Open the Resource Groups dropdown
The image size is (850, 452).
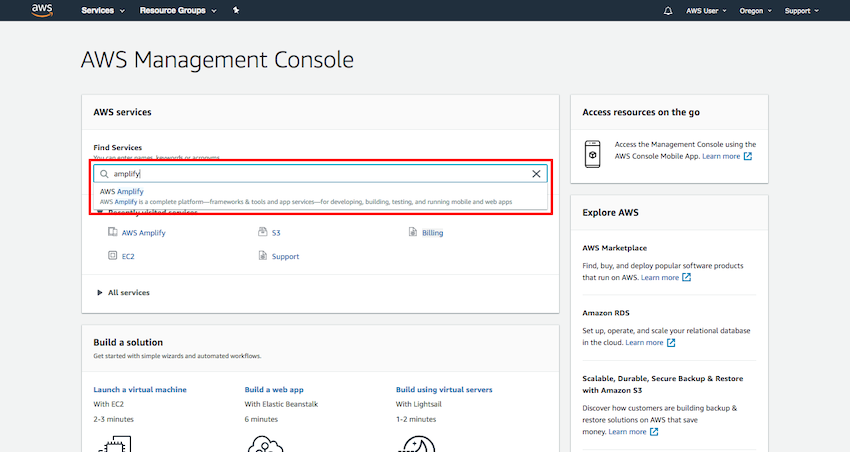tap(178, 11)
